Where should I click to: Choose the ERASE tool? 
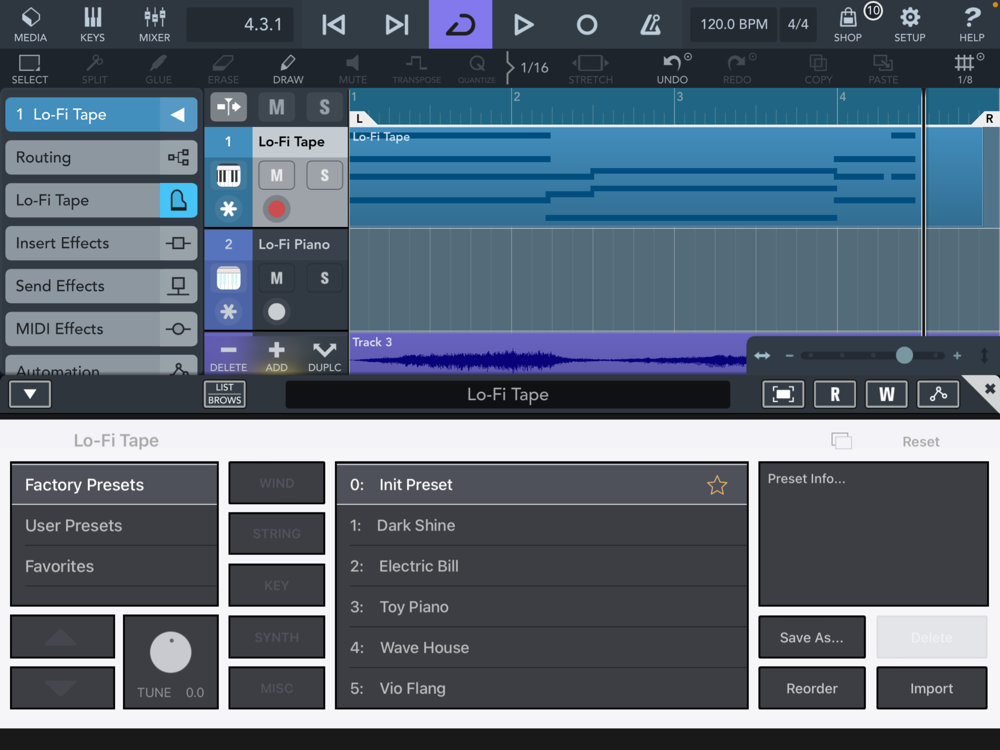[x=223, y=69]
